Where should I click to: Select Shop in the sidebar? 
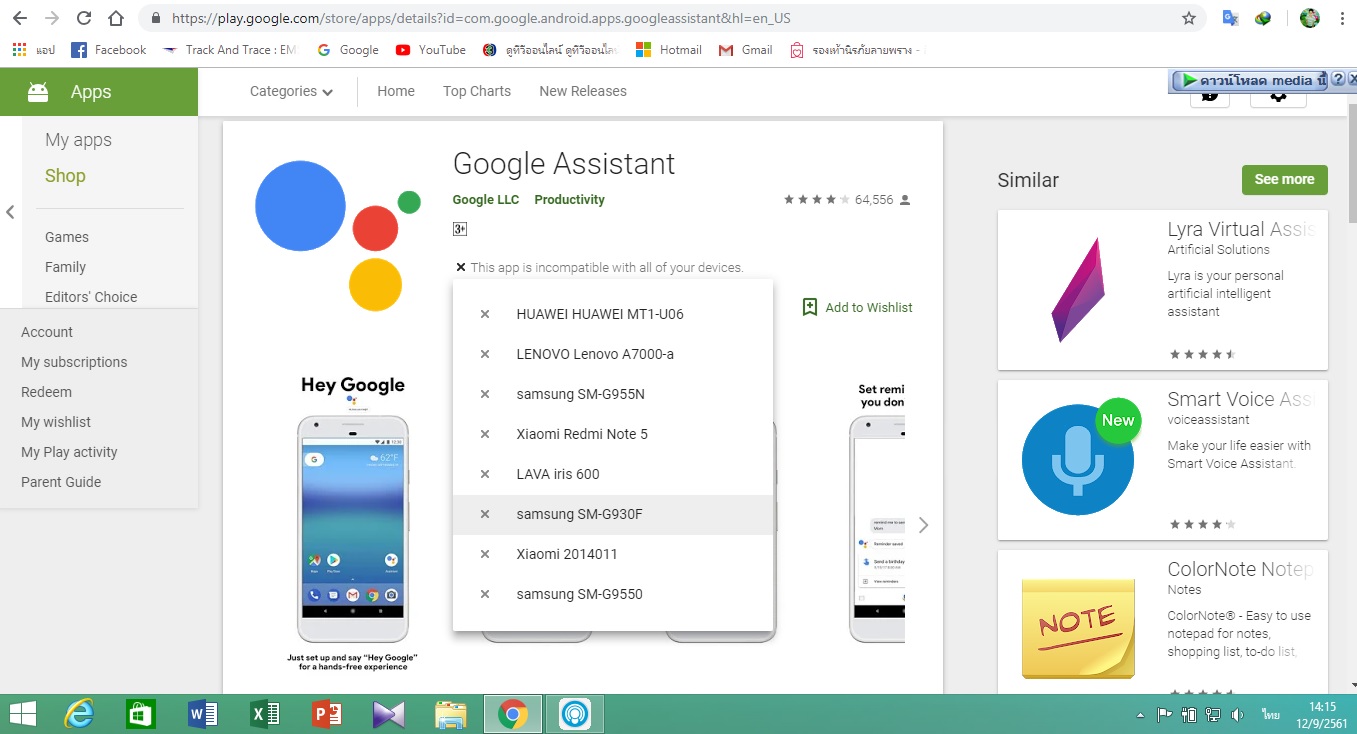pyautogui.click(x=65, y=176)
